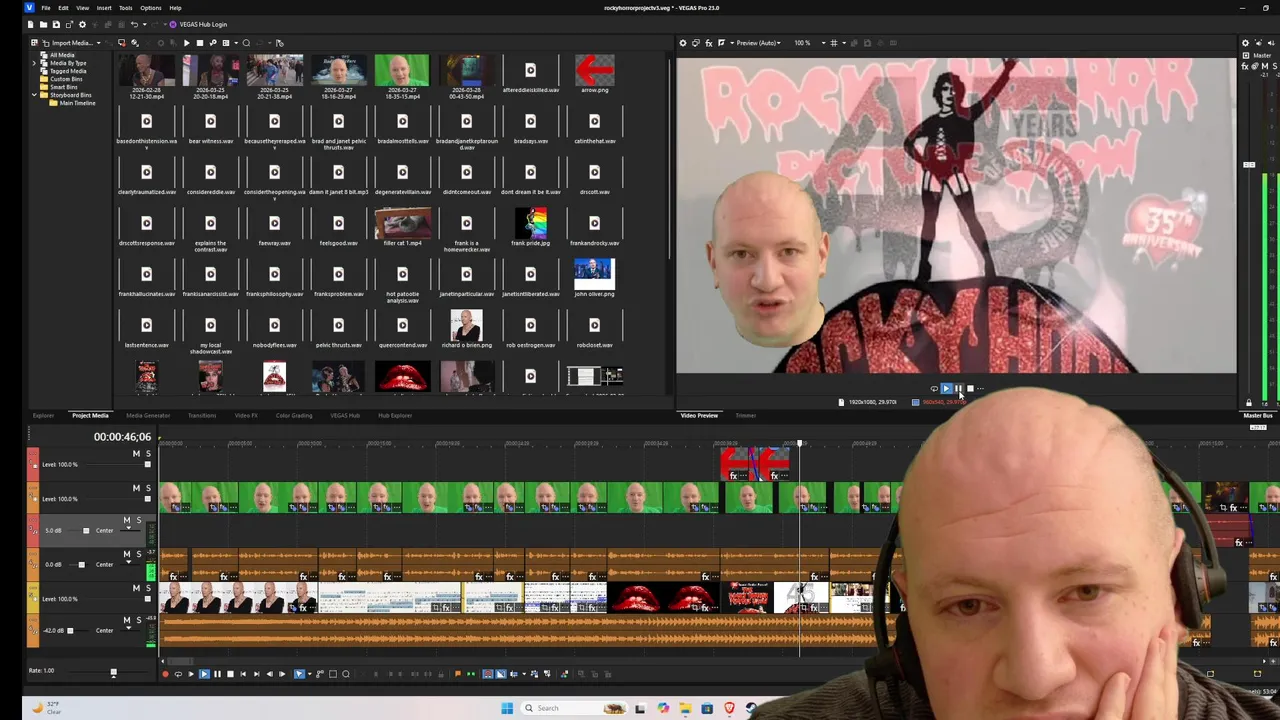Adjust the -42.0 dB track volume slider
This screenshot has height=720, width=1280.
pyautogui.click(x=70, y=631)
